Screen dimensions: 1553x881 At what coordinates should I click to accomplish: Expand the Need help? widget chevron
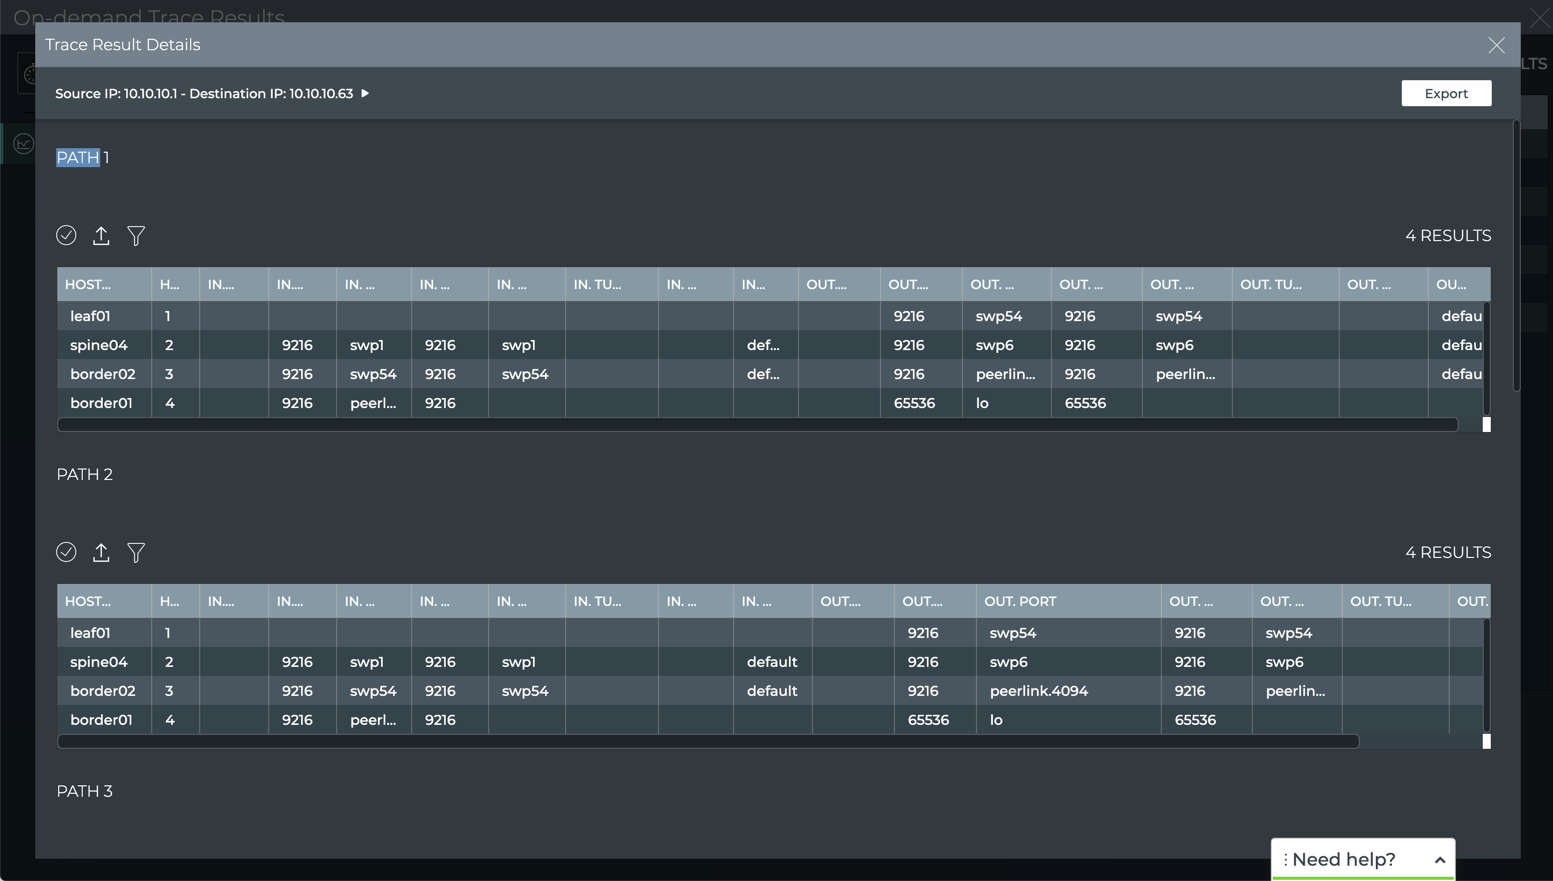[1439, 860]
